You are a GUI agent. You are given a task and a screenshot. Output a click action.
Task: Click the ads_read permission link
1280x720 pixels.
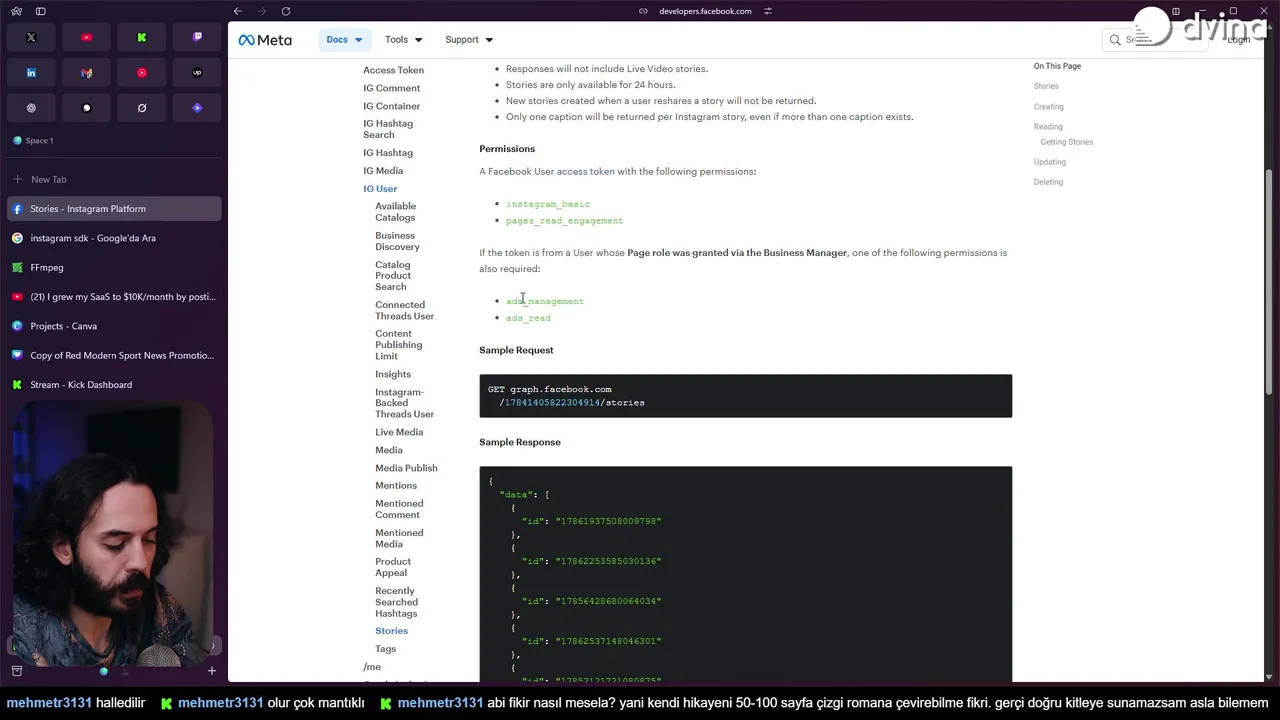[528, 318]
